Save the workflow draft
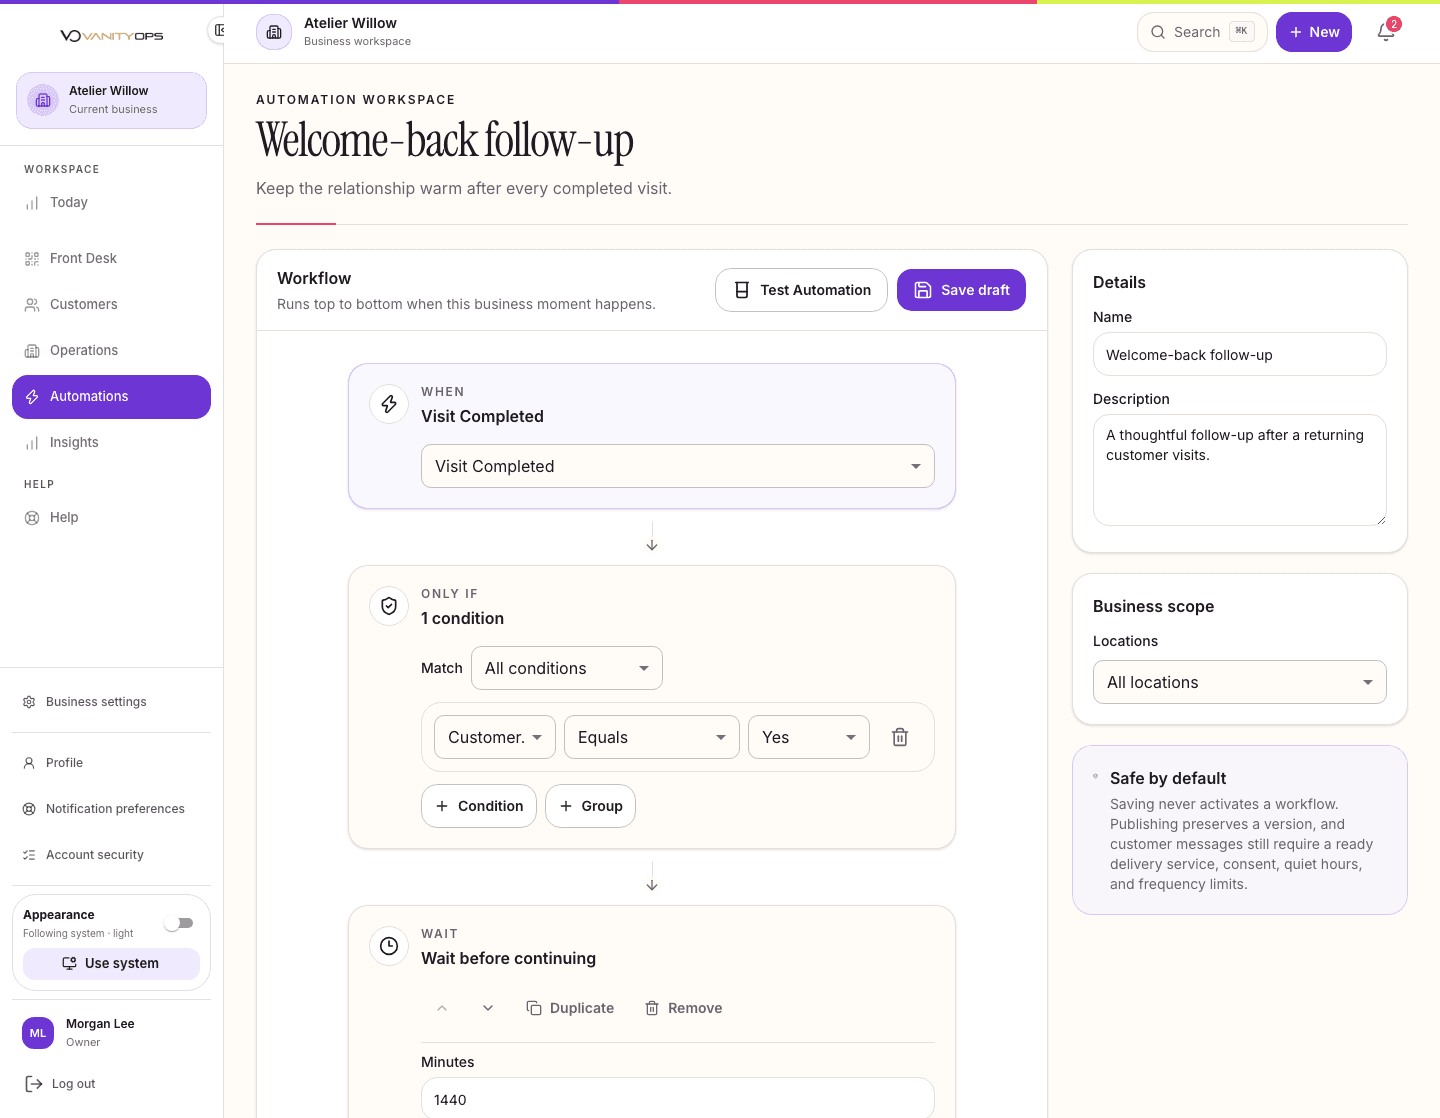The height and width of the screenshot is (1118, 1440). click(x=961, y=290)
